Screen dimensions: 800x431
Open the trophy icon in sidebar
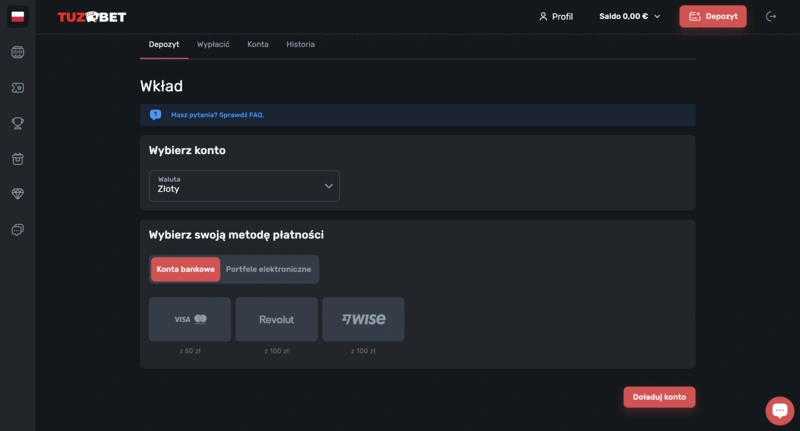coord(17,123)
